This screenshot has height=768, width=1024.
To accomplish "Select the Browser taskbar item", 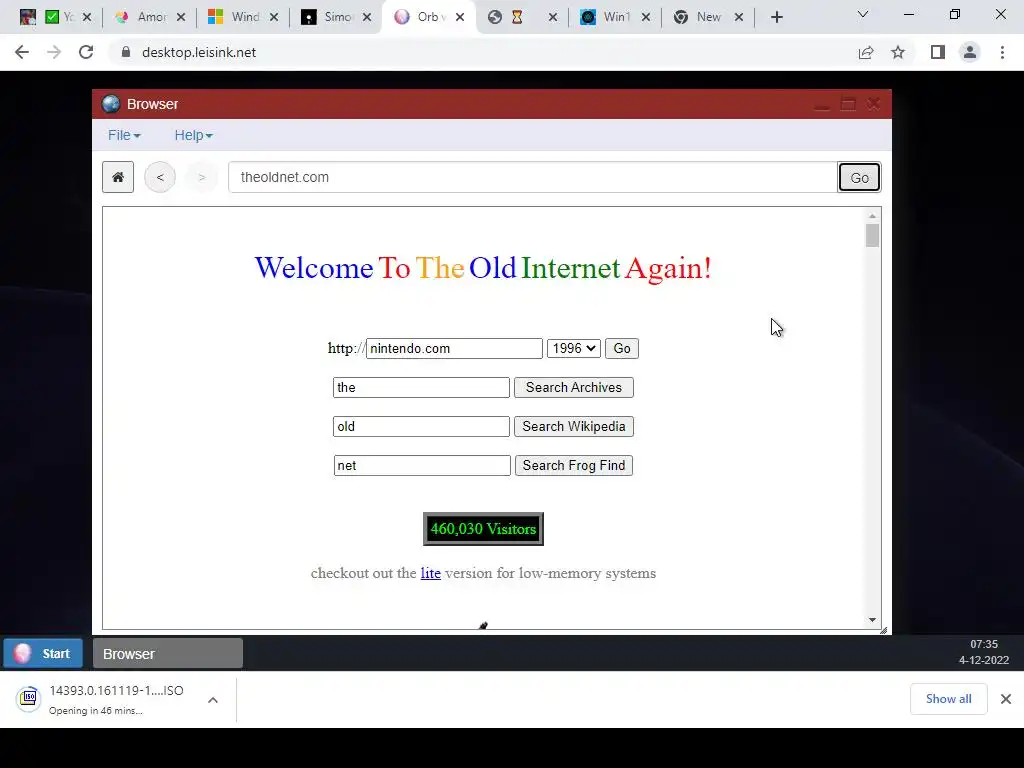I will pos(168,653).
